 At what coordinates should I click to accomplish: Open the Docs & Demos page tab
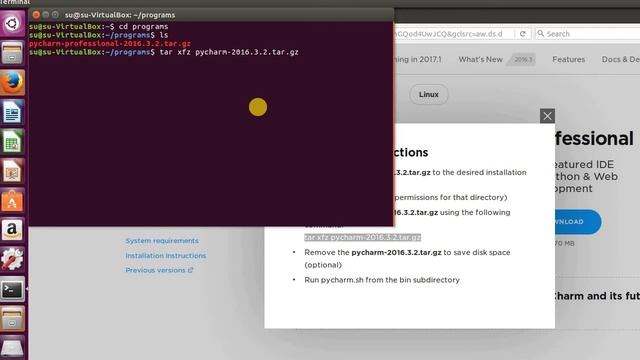point(620,60)
